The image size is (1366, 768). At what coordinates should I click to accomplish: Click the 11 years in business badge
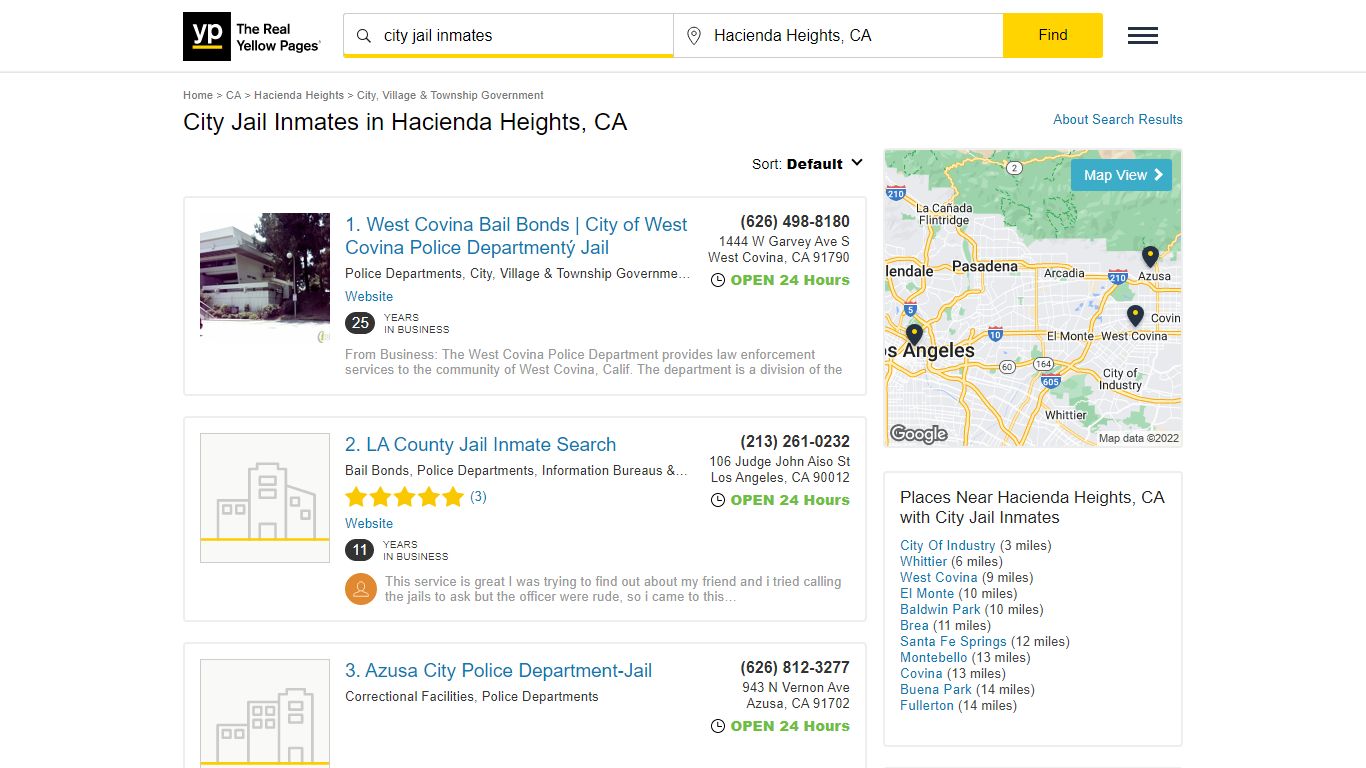[x=360, y=550]
